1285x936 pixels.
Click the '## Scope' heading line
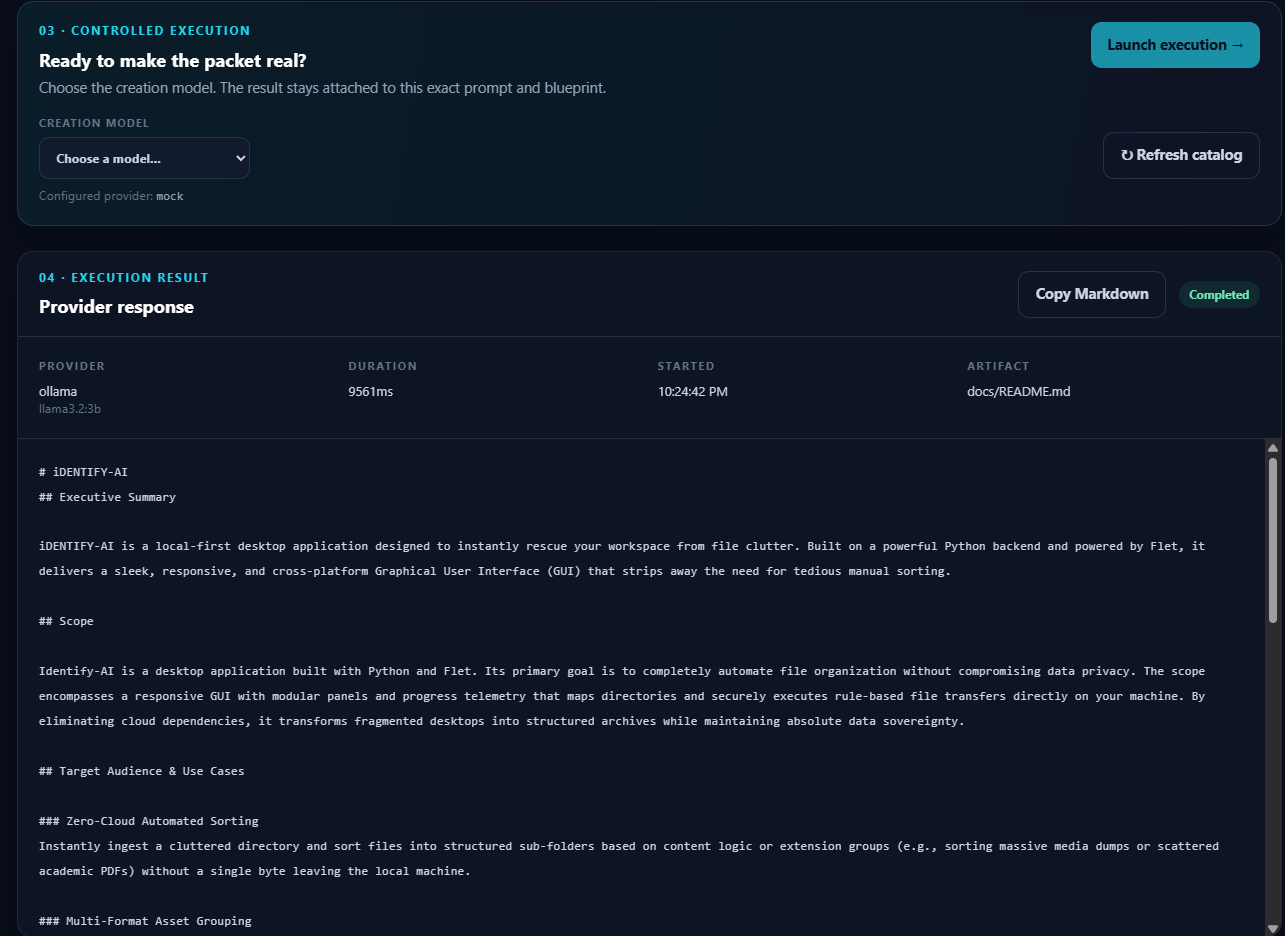click(x=66, y=621)
